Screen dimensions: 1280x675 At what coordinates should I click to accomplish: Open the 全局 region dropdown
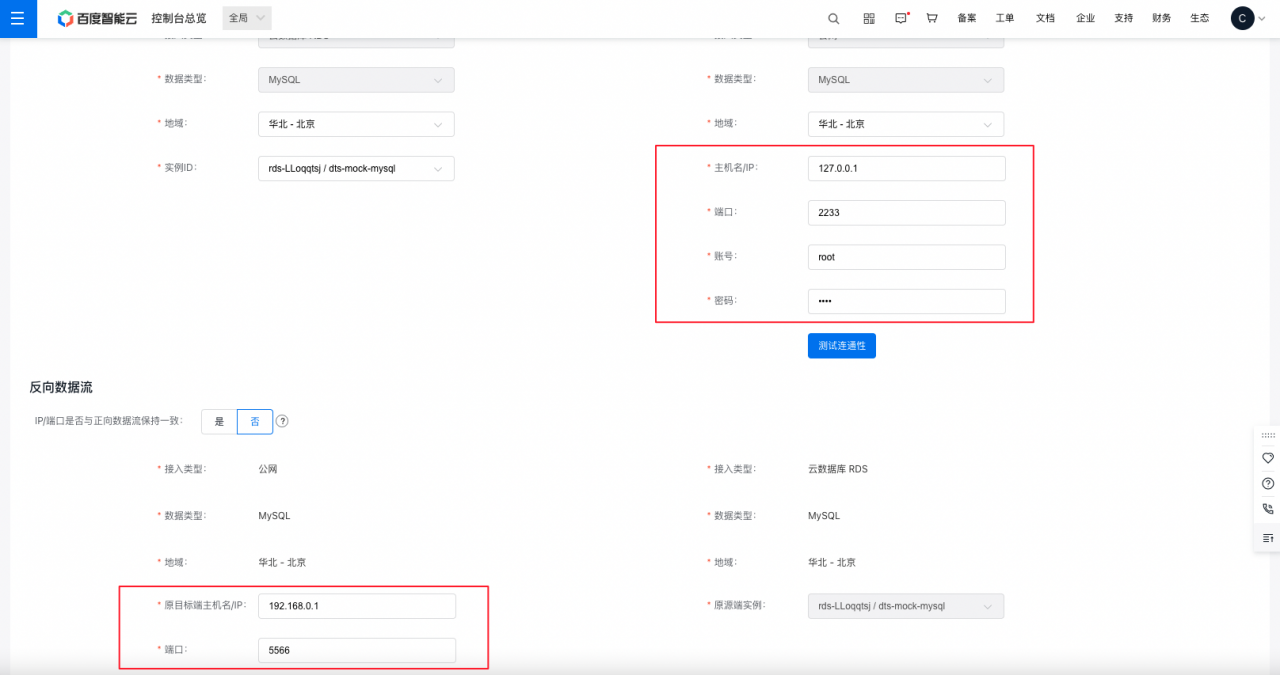[246, 18]
